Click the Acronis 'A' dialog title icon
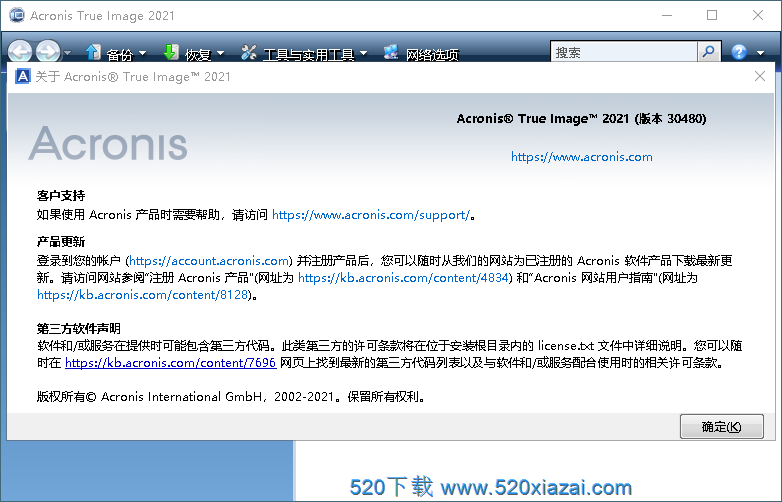This screenshot has width=782, height=502. click(x=22, y=76)
